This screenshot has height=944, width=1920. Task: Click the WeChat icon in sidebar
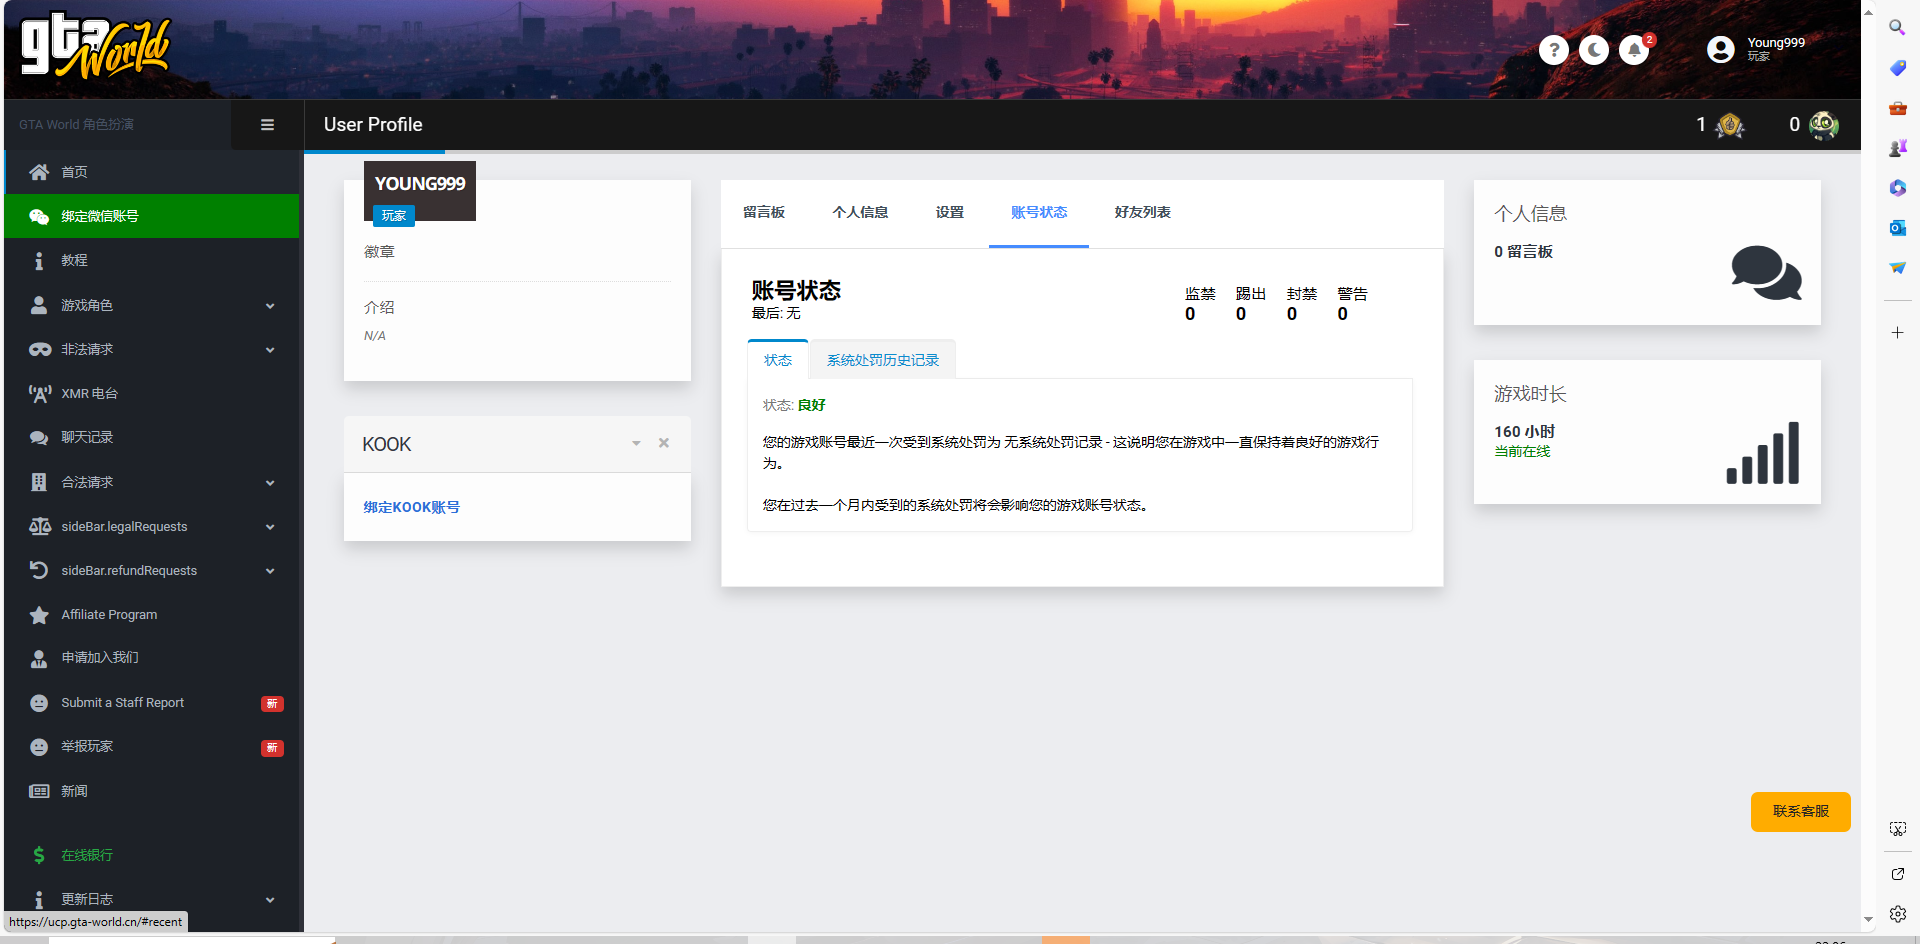[39, 216]
